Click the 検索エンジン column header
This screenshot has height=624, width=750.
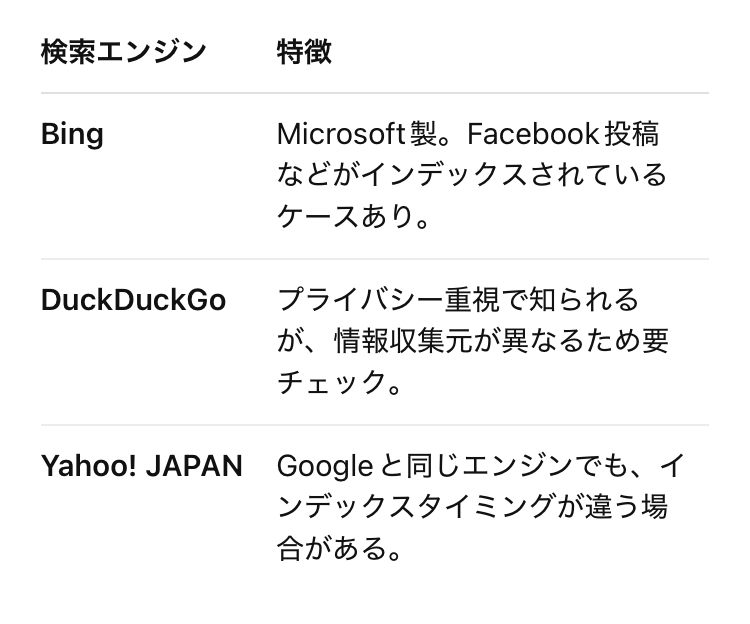[x=123, y=52]
